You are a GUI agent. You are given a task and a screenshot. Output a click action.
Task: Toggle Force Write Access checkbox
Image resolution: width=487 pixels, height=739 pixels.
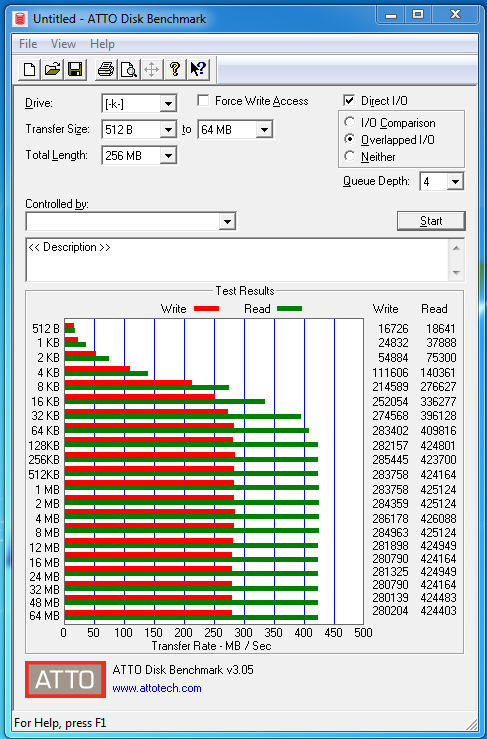[x=204, y=100]
